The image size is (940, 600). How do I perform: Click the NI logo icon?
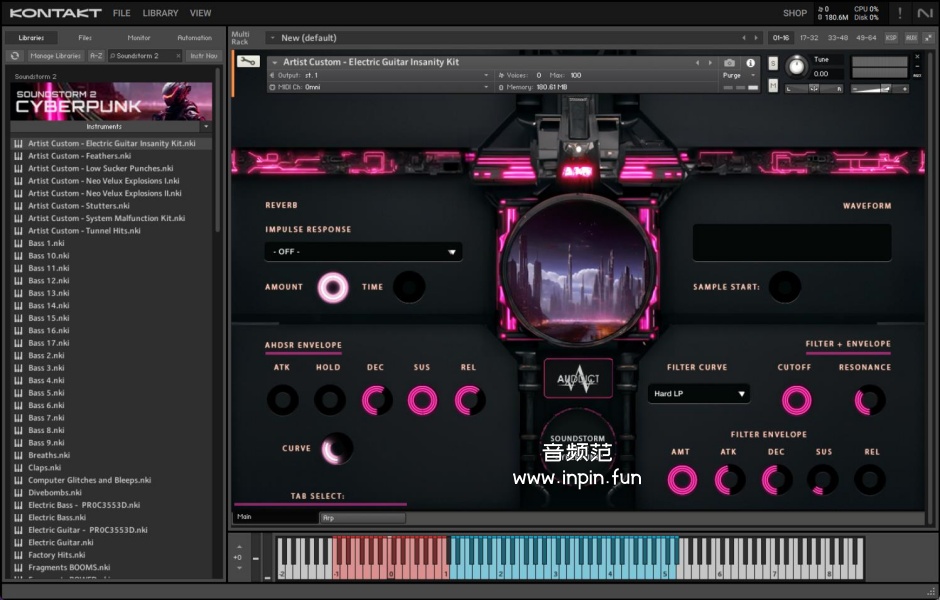click(x=924, y=13)
